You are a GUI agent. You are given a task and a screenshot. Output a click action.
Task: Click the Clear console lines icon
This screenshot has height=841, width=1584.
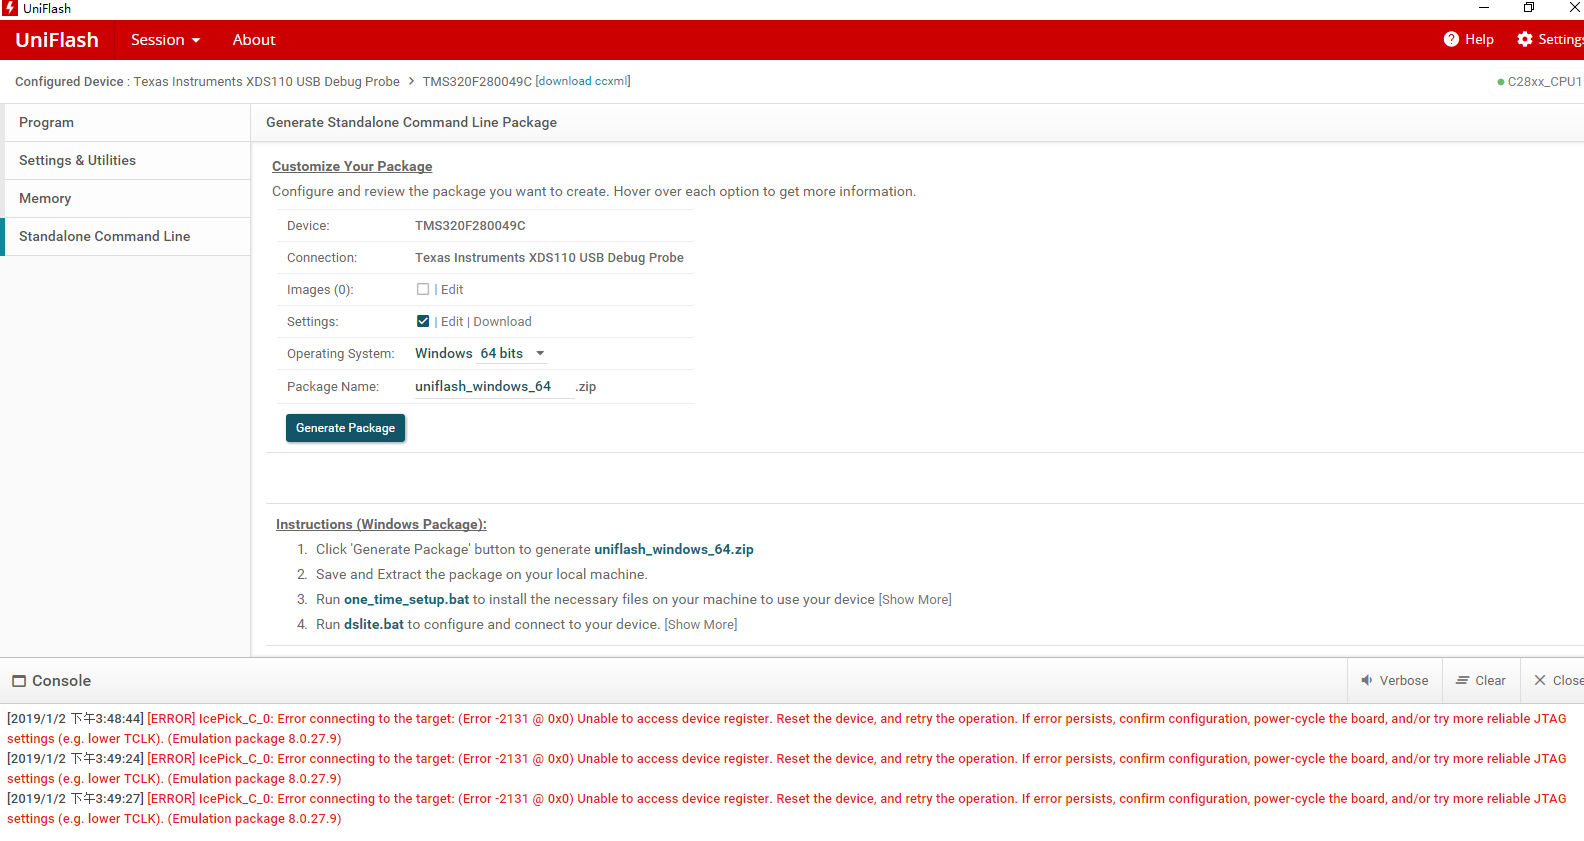(x=1462, y=680)
